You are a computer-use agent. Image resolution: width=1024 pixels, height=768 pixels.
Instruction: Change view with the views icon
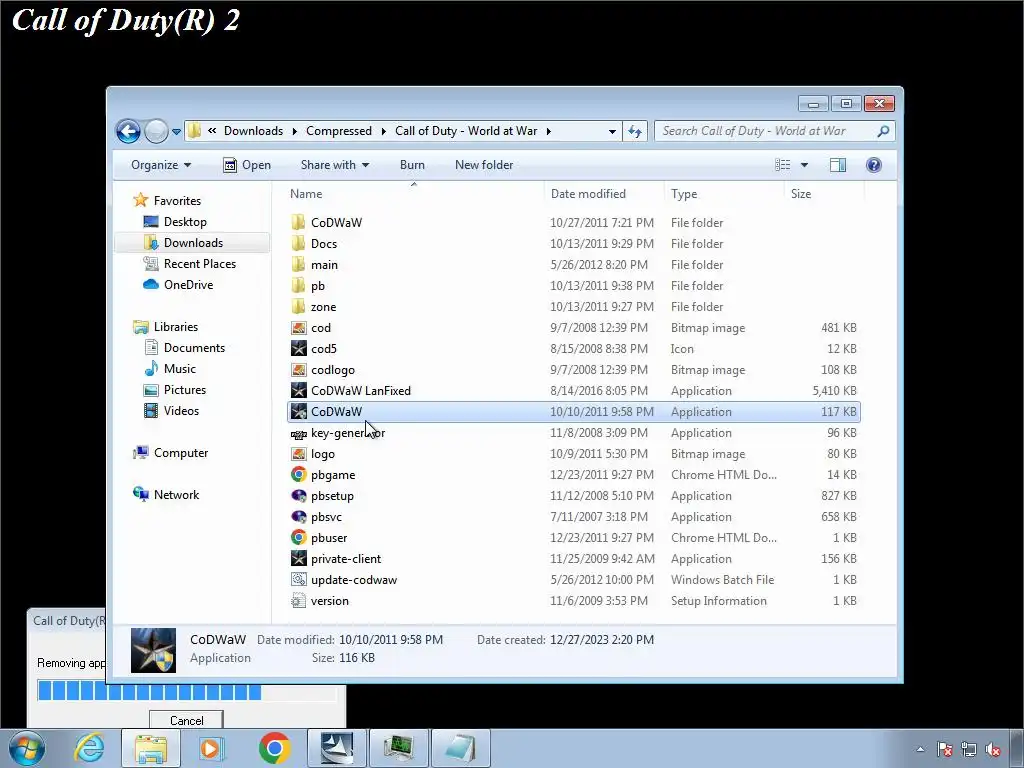point(782,165)
